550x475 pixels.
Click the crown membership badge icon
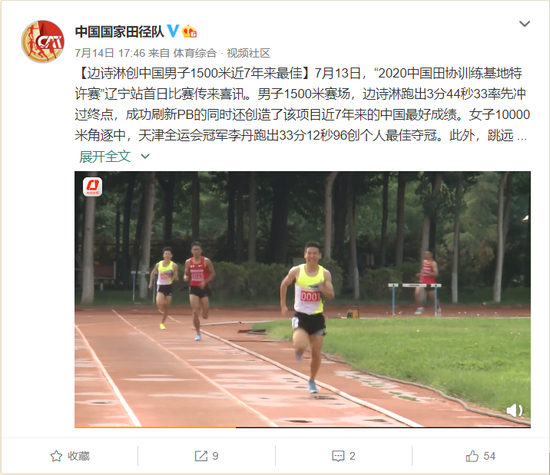click(189, 32)
